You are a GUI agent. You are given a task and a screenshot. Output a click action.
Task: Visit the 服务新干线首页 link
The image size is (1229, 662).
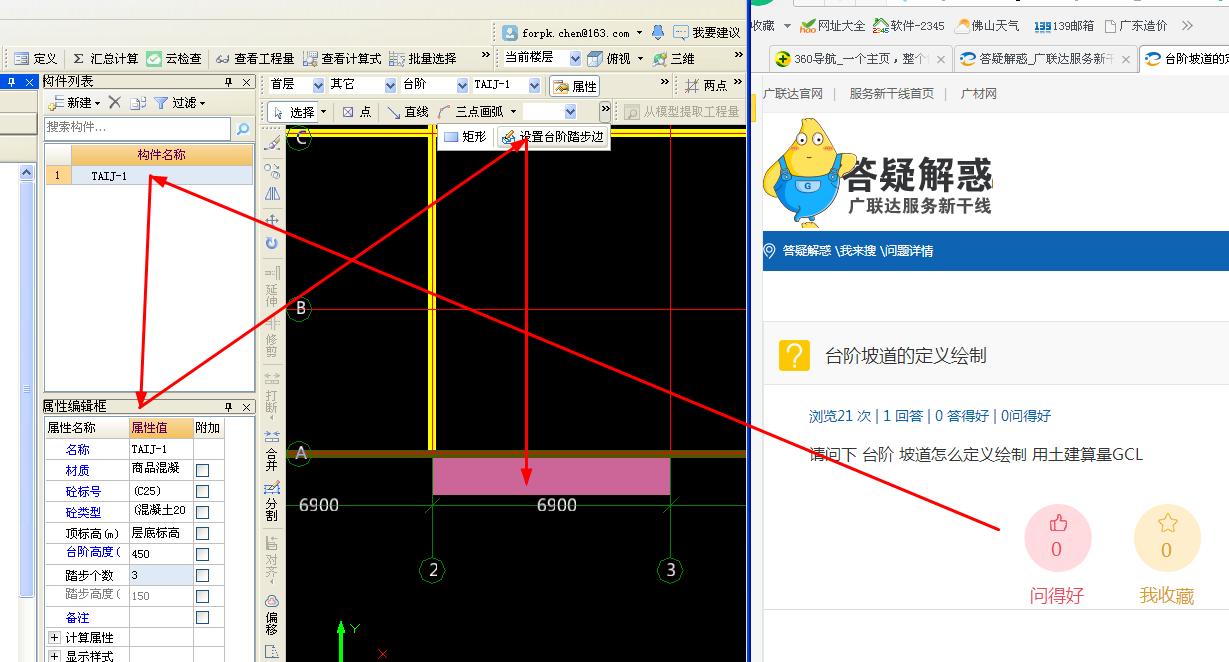(x=892, y=94)
